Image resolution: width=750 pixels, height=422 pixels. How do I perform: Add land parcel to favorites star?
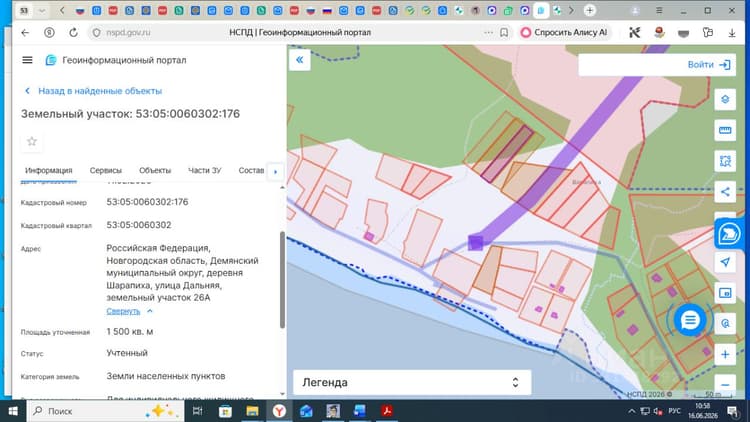pyautogui.click(x=32, y=142)
